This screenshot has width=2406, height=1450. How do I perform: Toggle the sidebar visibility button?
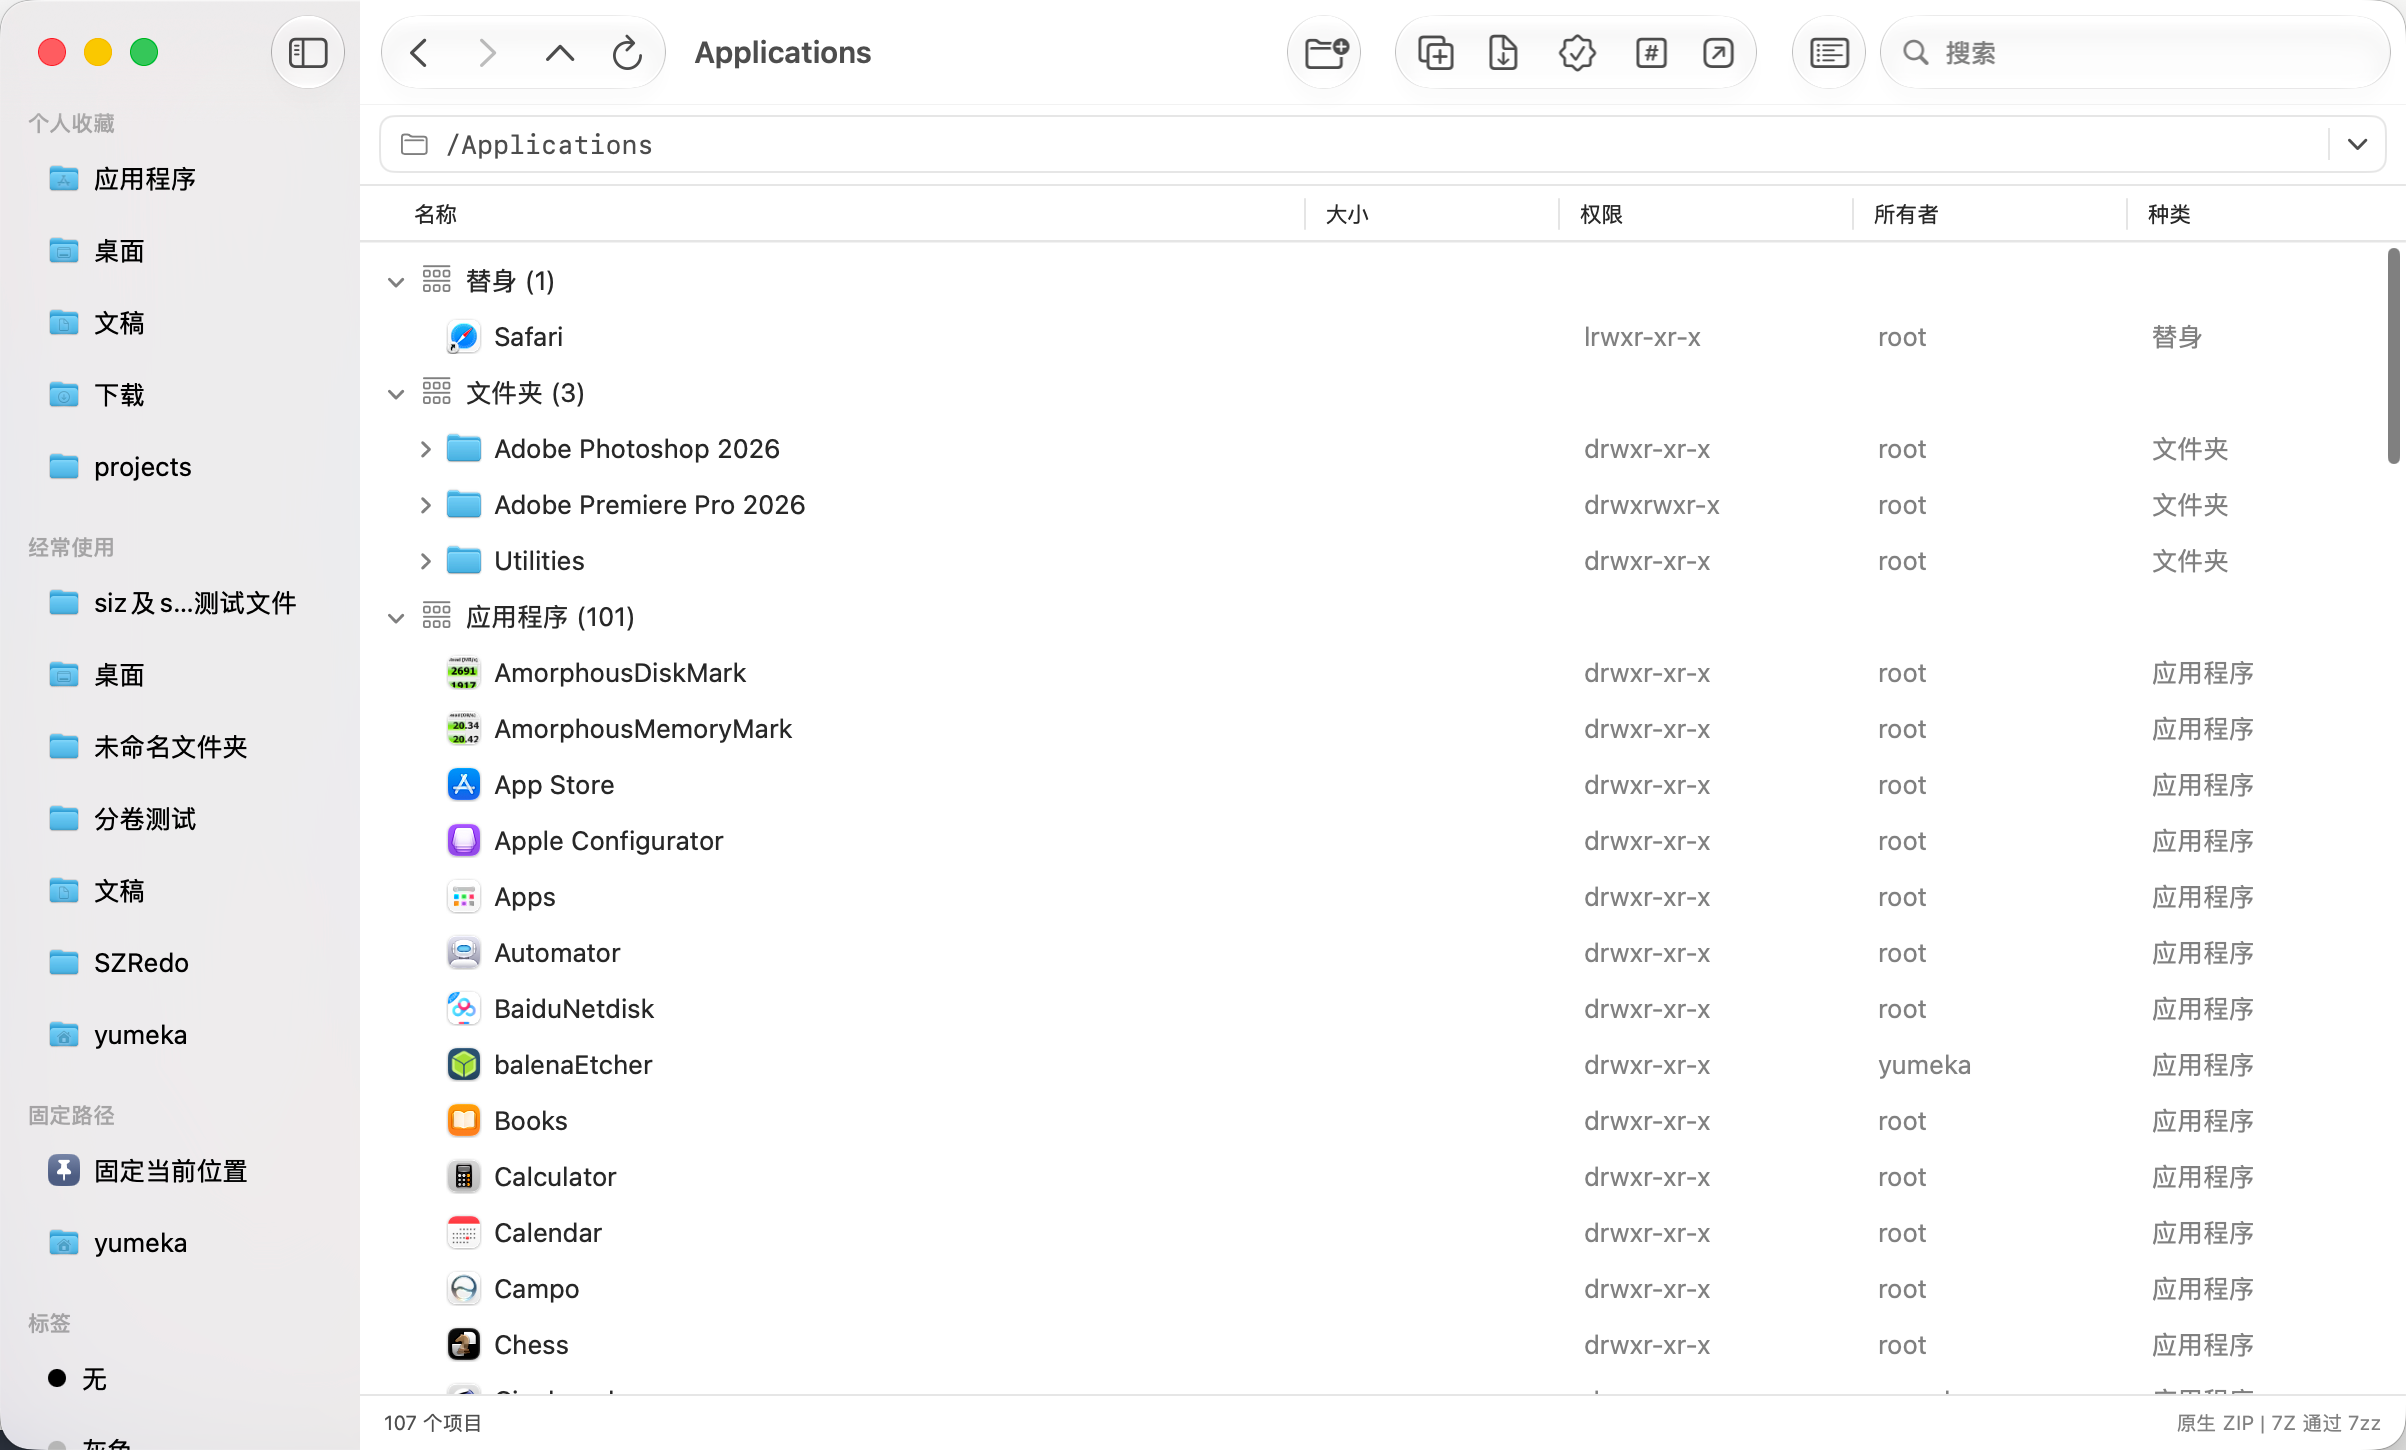coord(308,53)
